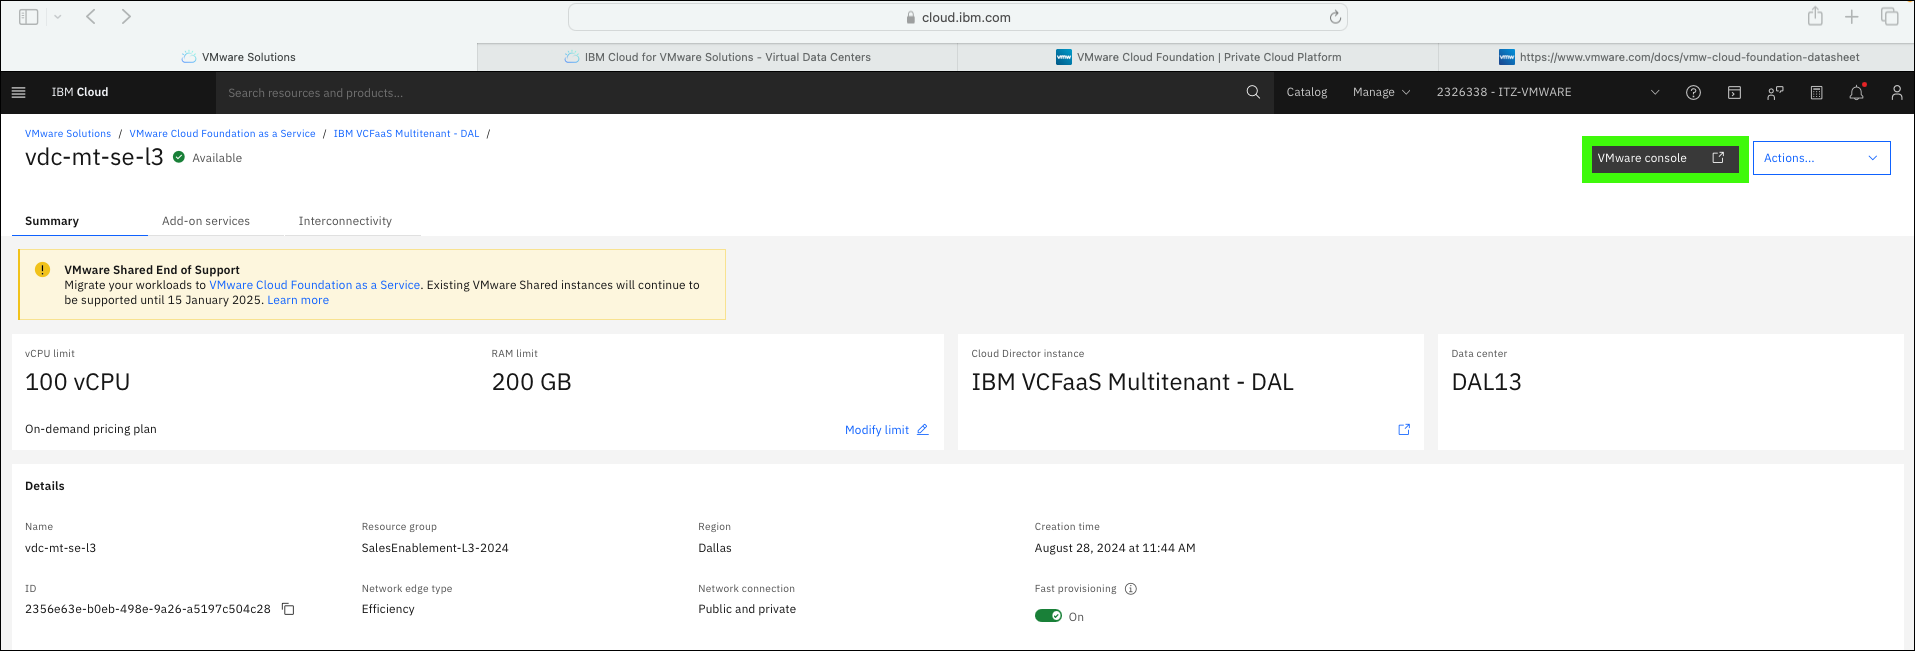Expand the browser sidebar options chevron
Screen dimensions: 1915x651
click(58, 17)
